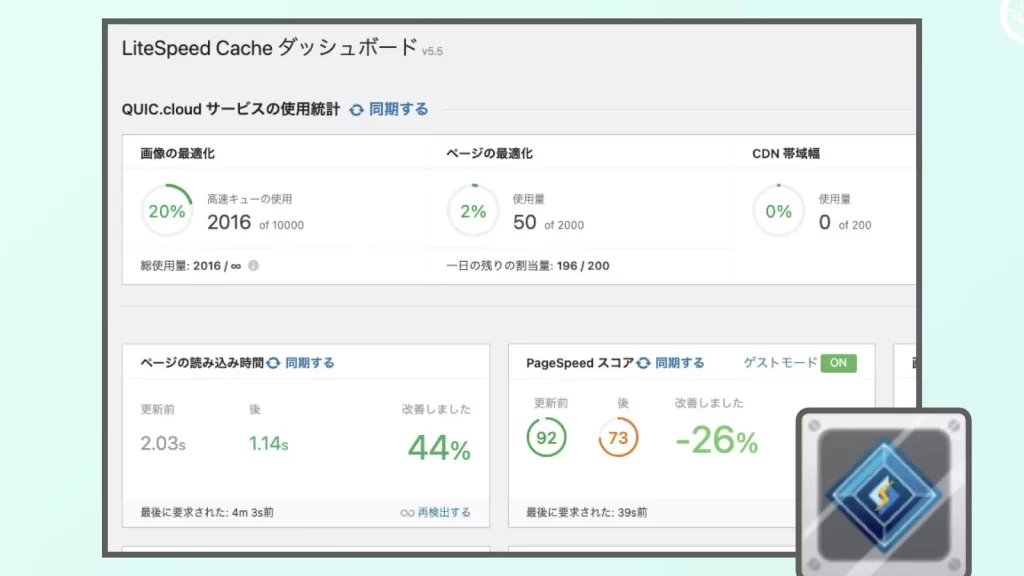Viewport: 1024px width, 576px height.
Task: Open the ゲストモード link
Action: [780, 362]
